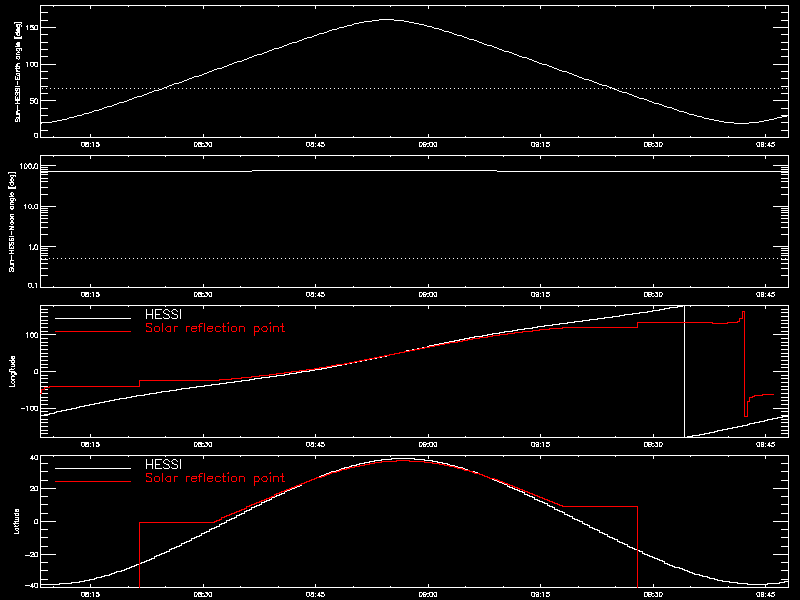800x600 pixels.
Task: Select 'HESSI' legend text in Latitude plot
Action: 163,465
